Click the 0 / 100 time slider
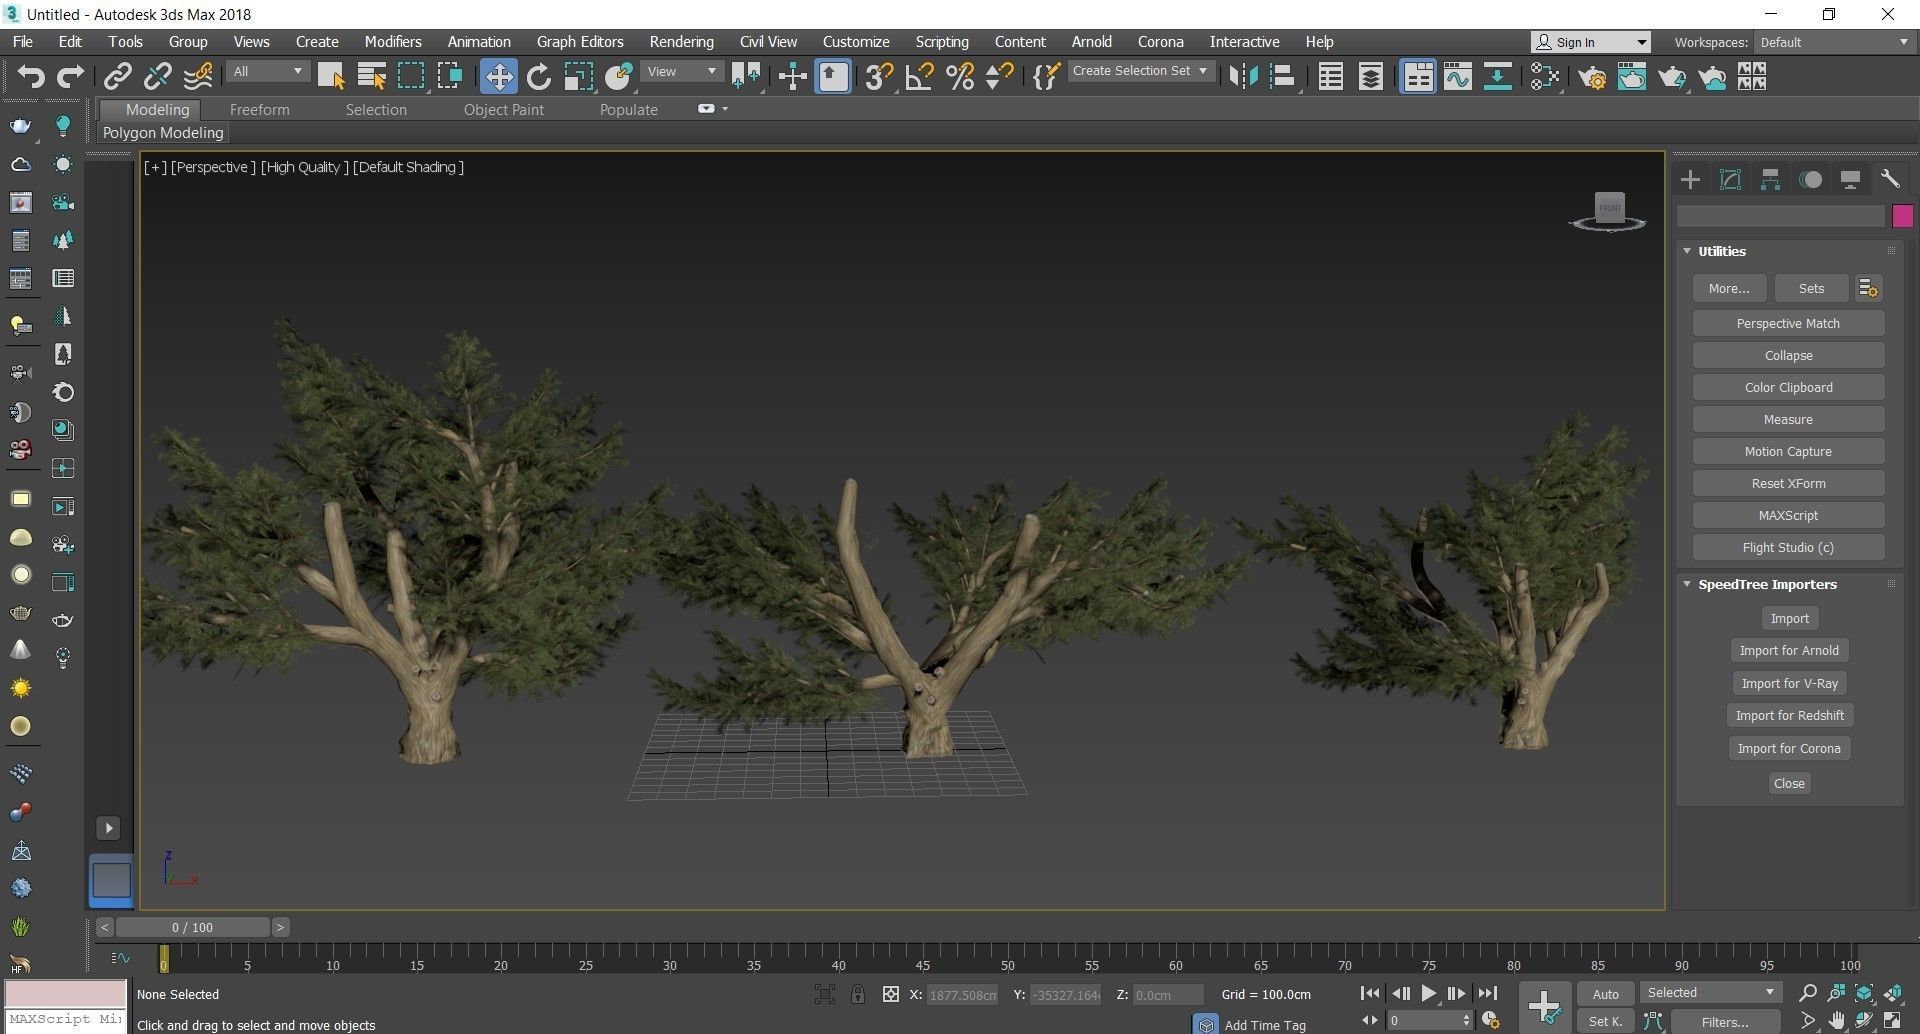This screenshot has width=1920, height=1034. tap(192, 927)
